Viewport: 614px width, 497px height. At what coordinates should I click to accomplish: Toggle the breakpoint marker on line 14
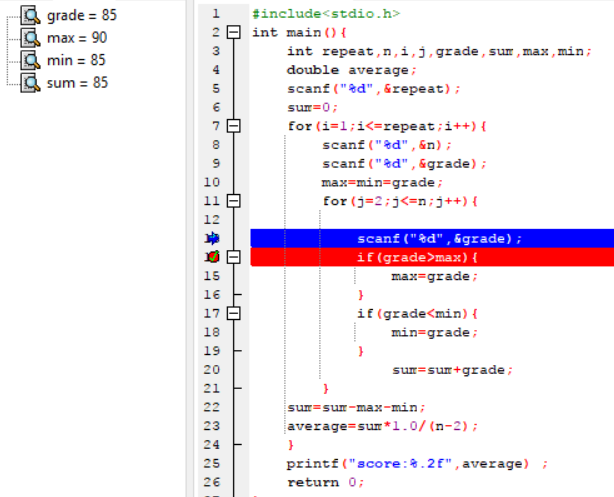coord(213,257)
